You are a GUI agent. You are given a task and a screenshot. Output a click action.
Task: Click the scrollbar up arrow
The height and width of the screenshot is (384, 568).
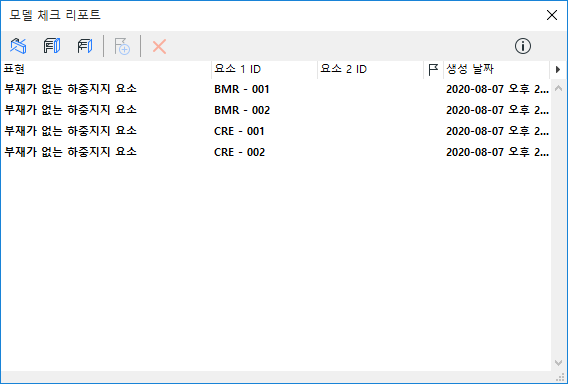click(x=558, y=88)
